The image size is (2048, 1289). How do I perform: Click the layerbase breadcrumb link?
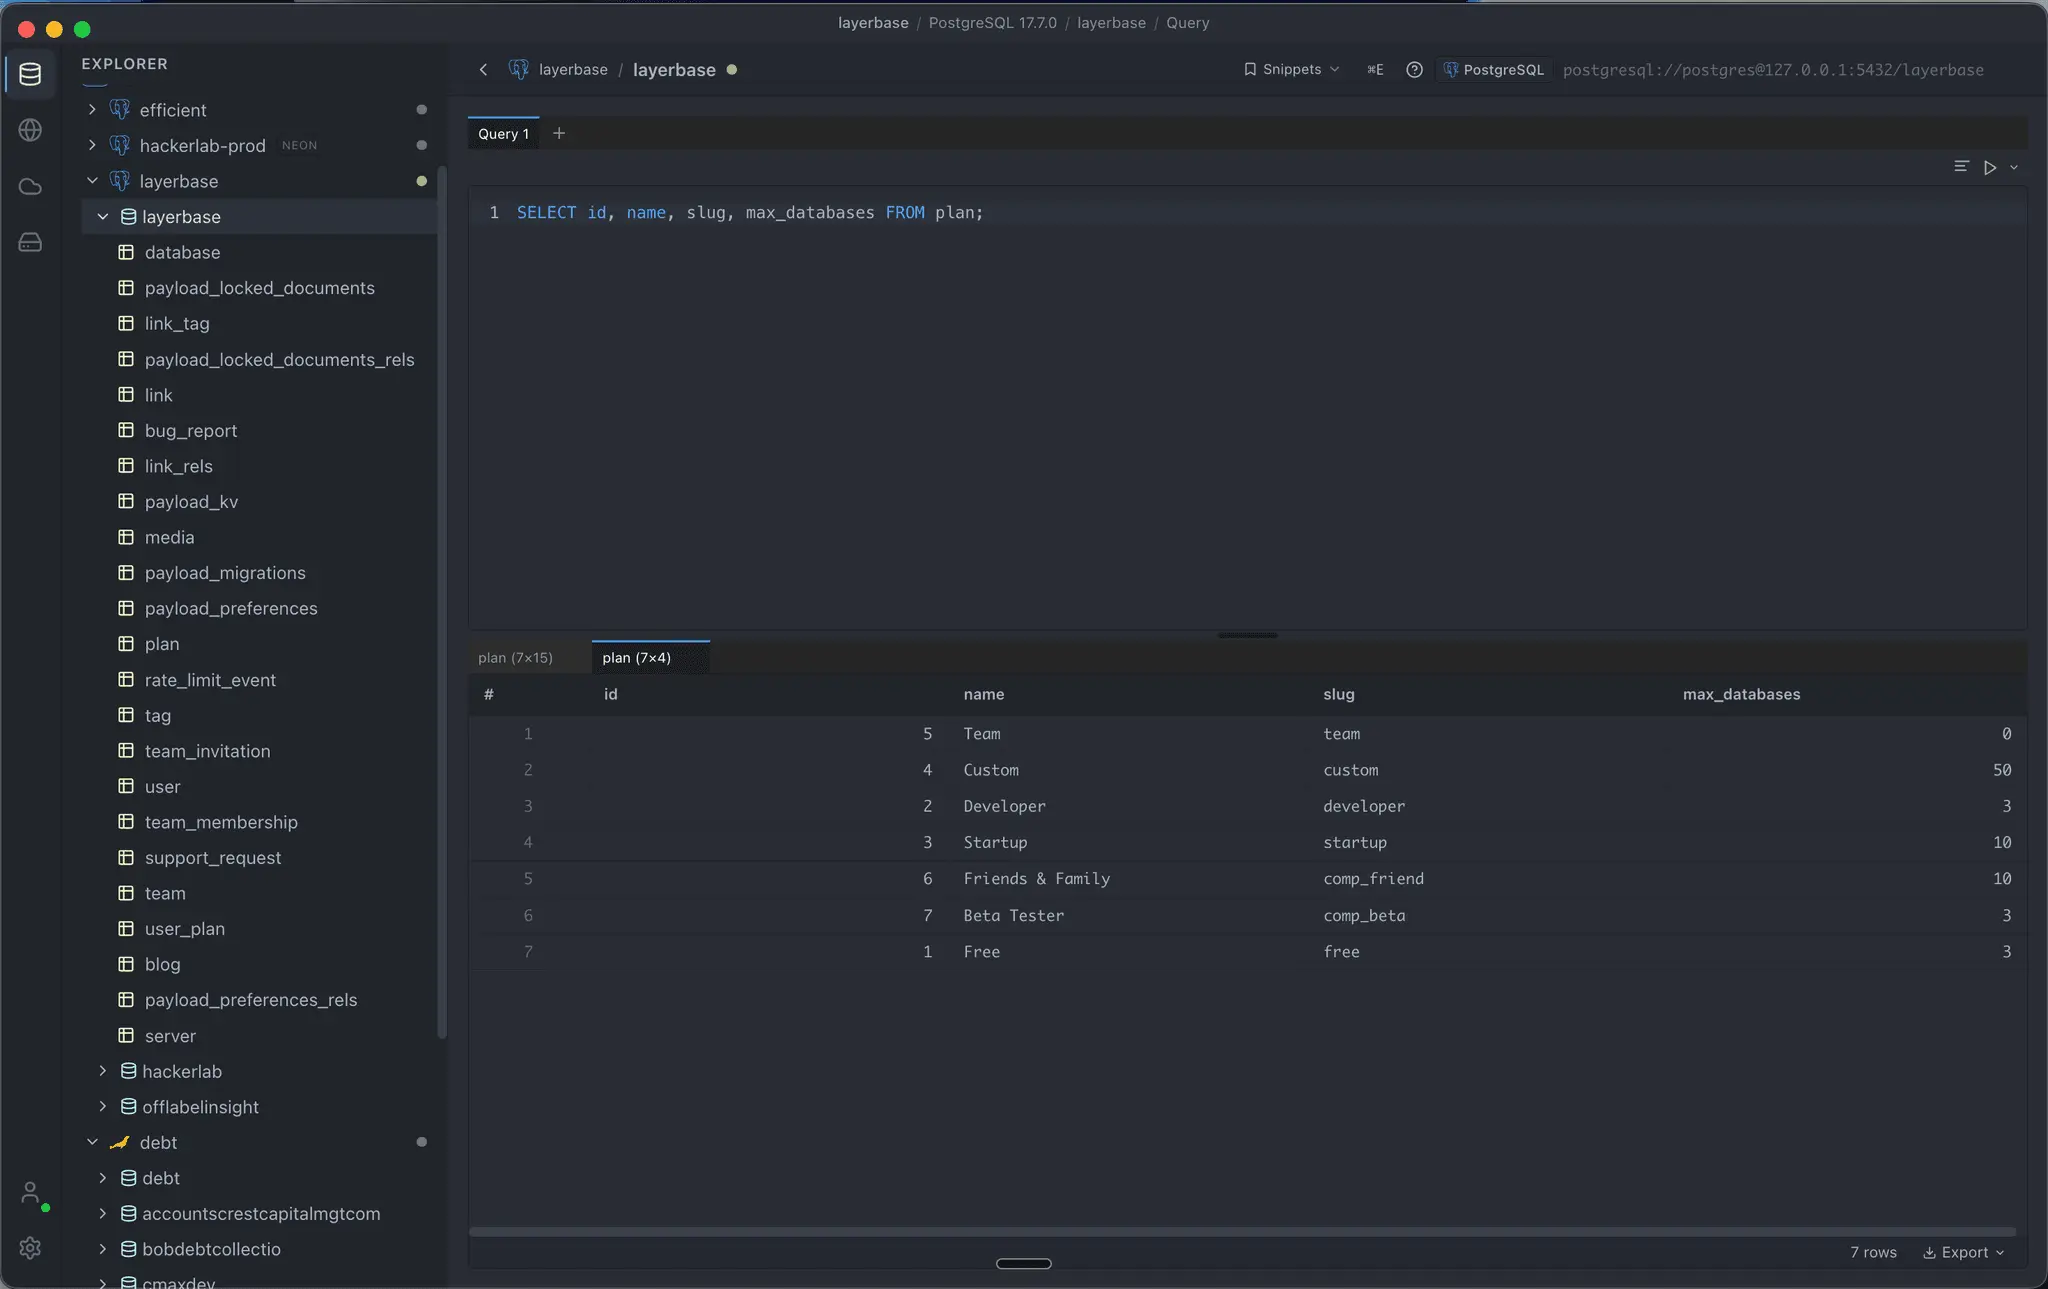573,69
